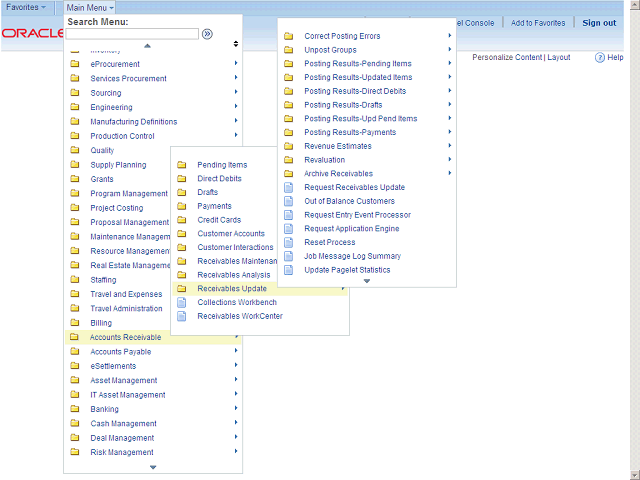640x480 pixels.
Task: Open the Favorites dropdown
Action: 26,7
